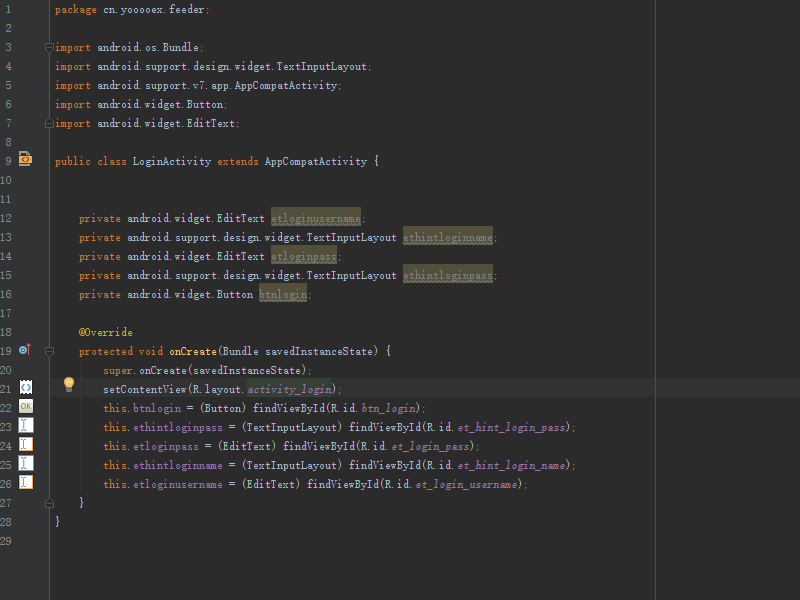Select the highlighted btnlogin field name
The width and height of the screenshot is (800, 600).
coord(281,294)
